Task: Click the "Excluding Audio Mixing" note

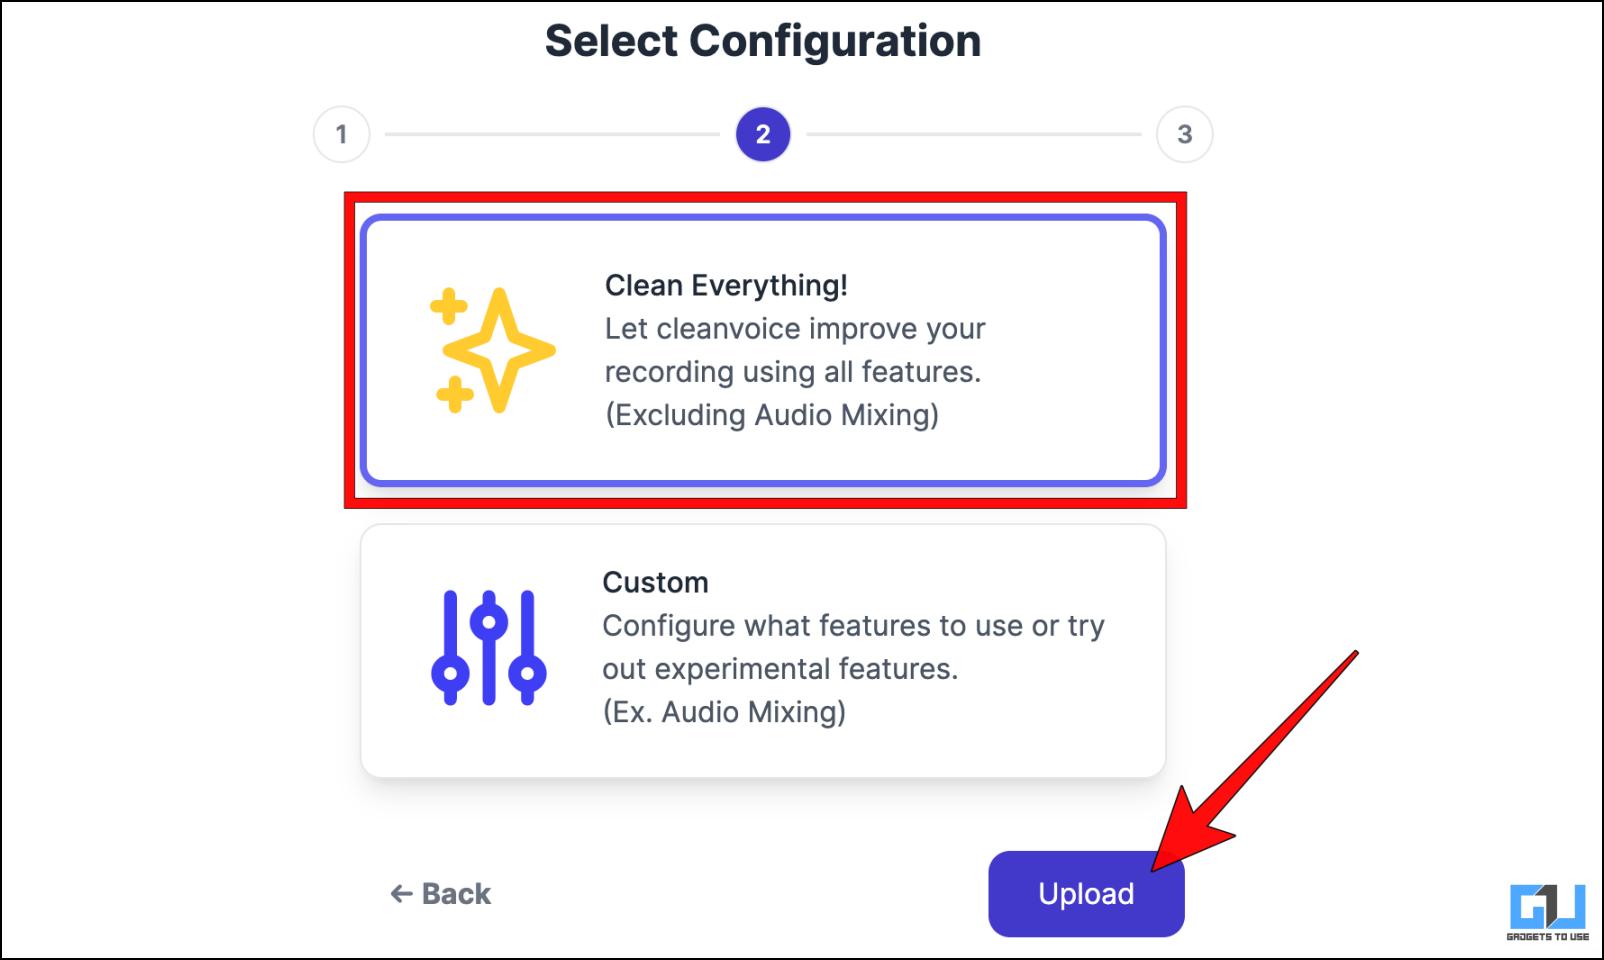Action: click(x=772, y=415)
